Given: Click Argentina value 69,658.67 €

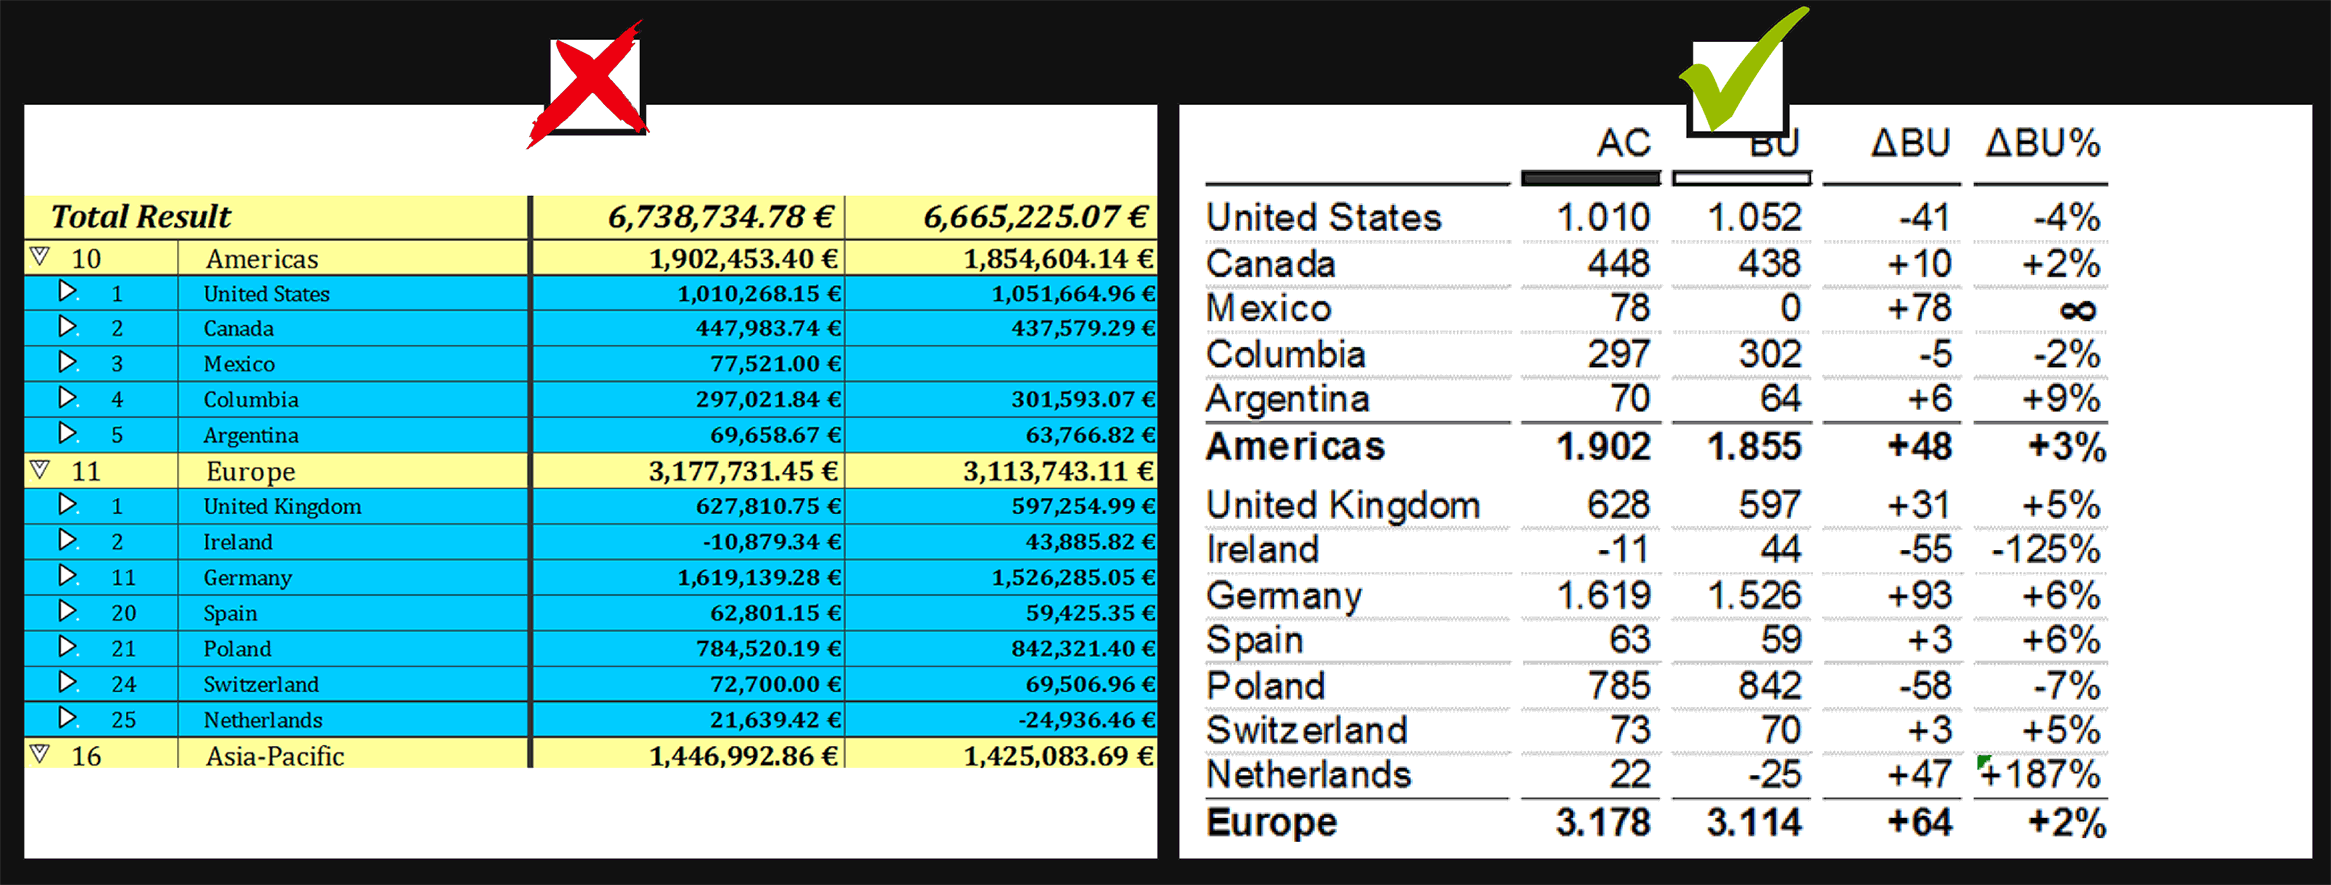Looking at the screenshot, I should pos(775,436).
